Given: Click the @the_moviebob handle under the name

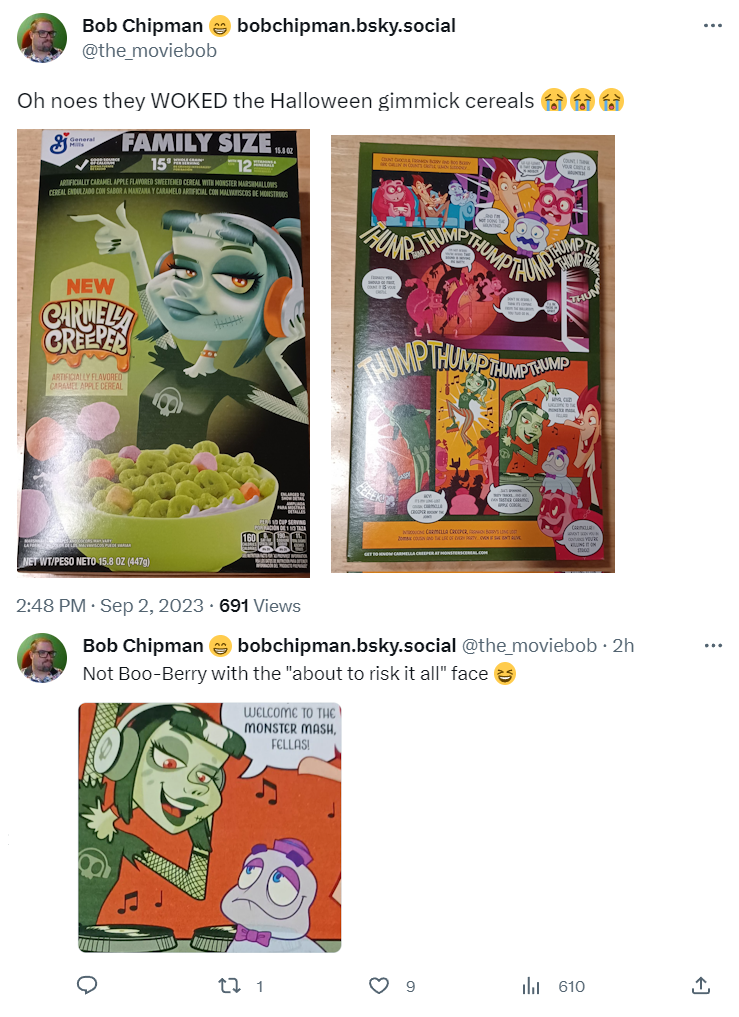Looking at the screenshot, I should [149, 51].
